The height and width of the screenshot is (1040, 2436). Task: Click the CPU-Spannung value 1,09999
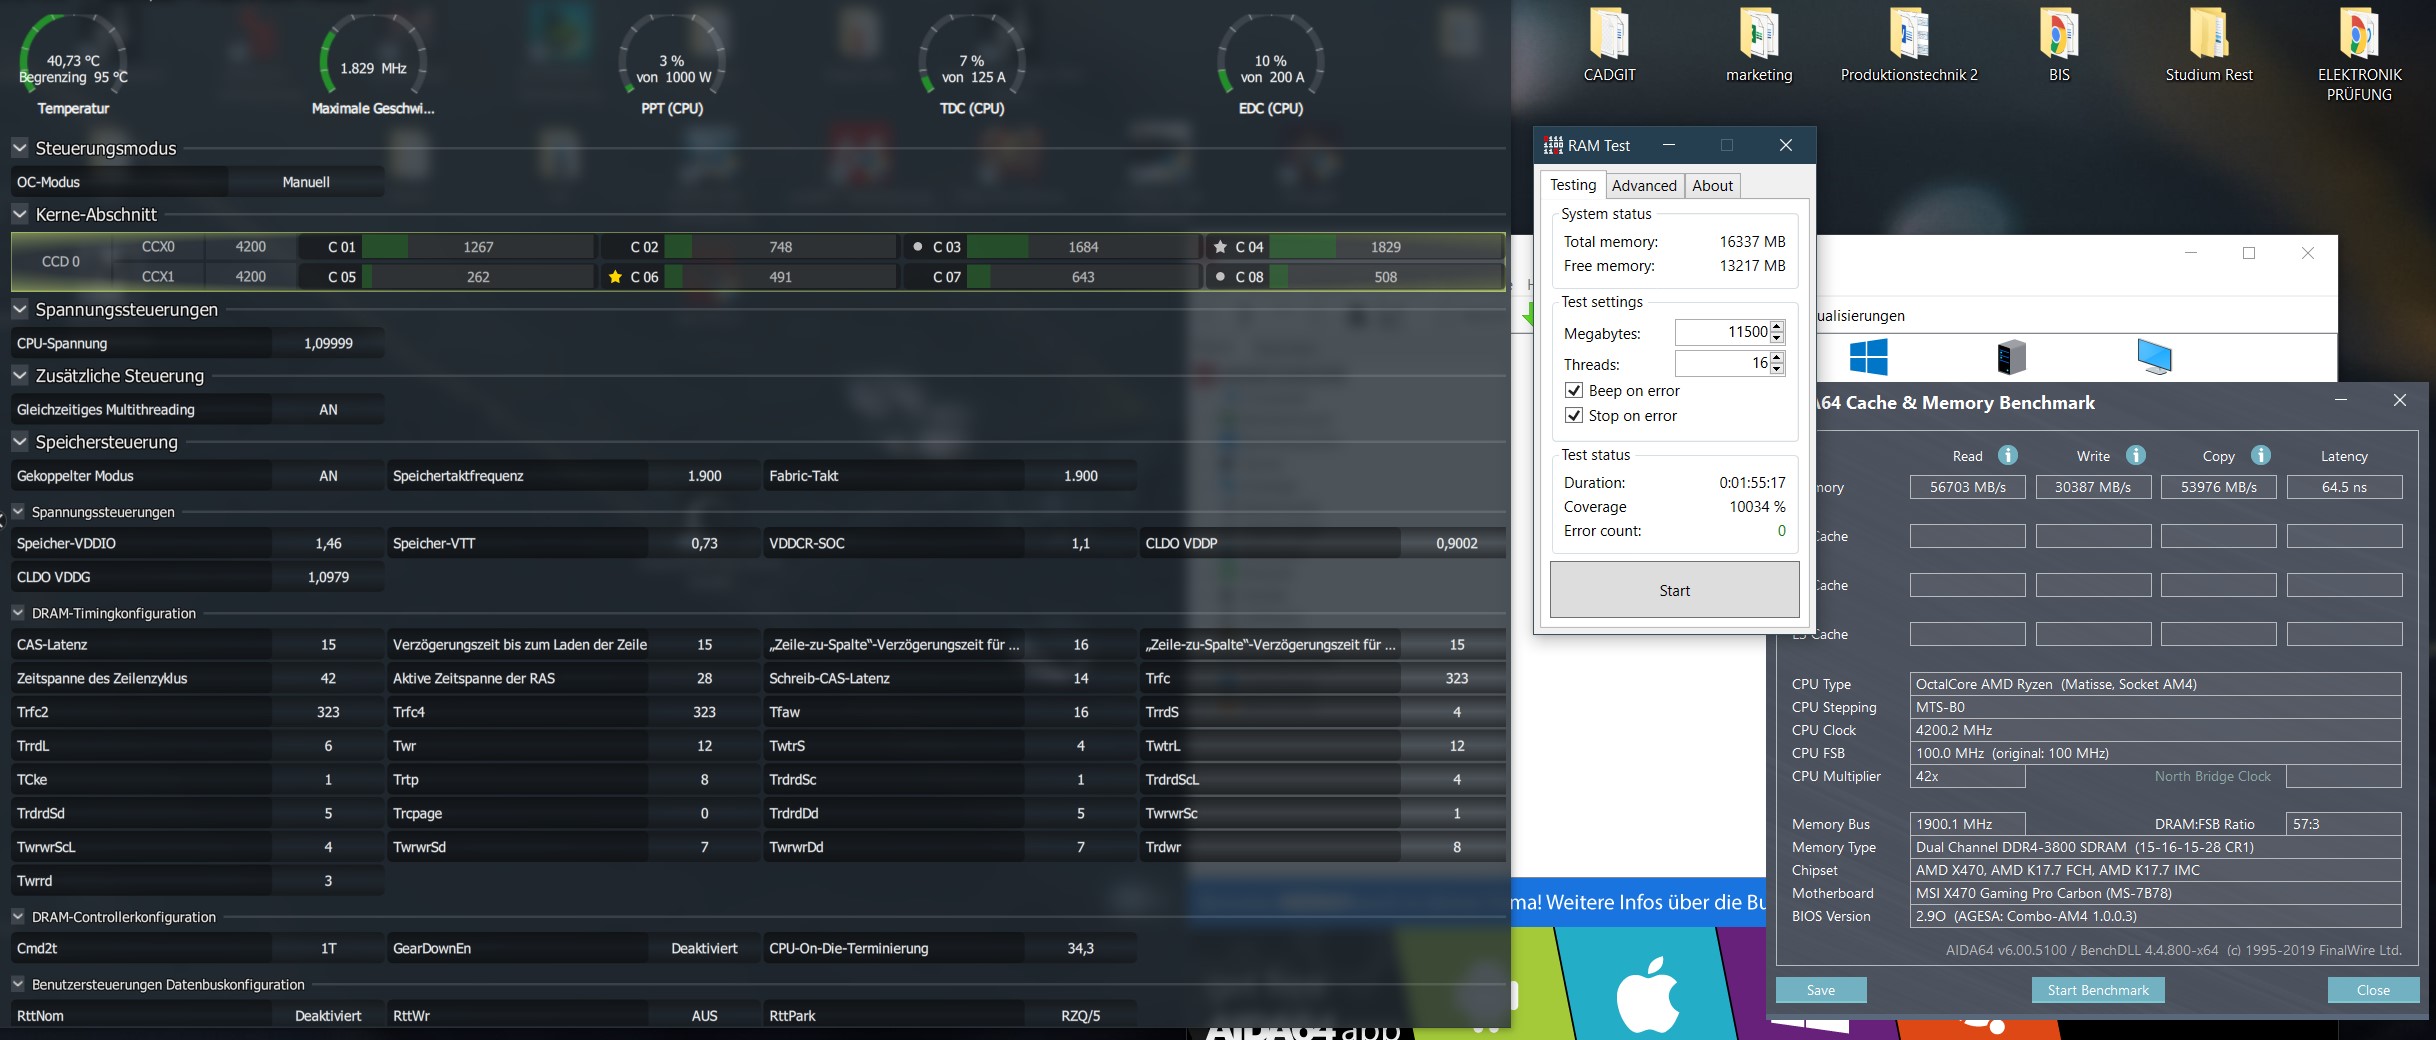(x=328, y=343)
